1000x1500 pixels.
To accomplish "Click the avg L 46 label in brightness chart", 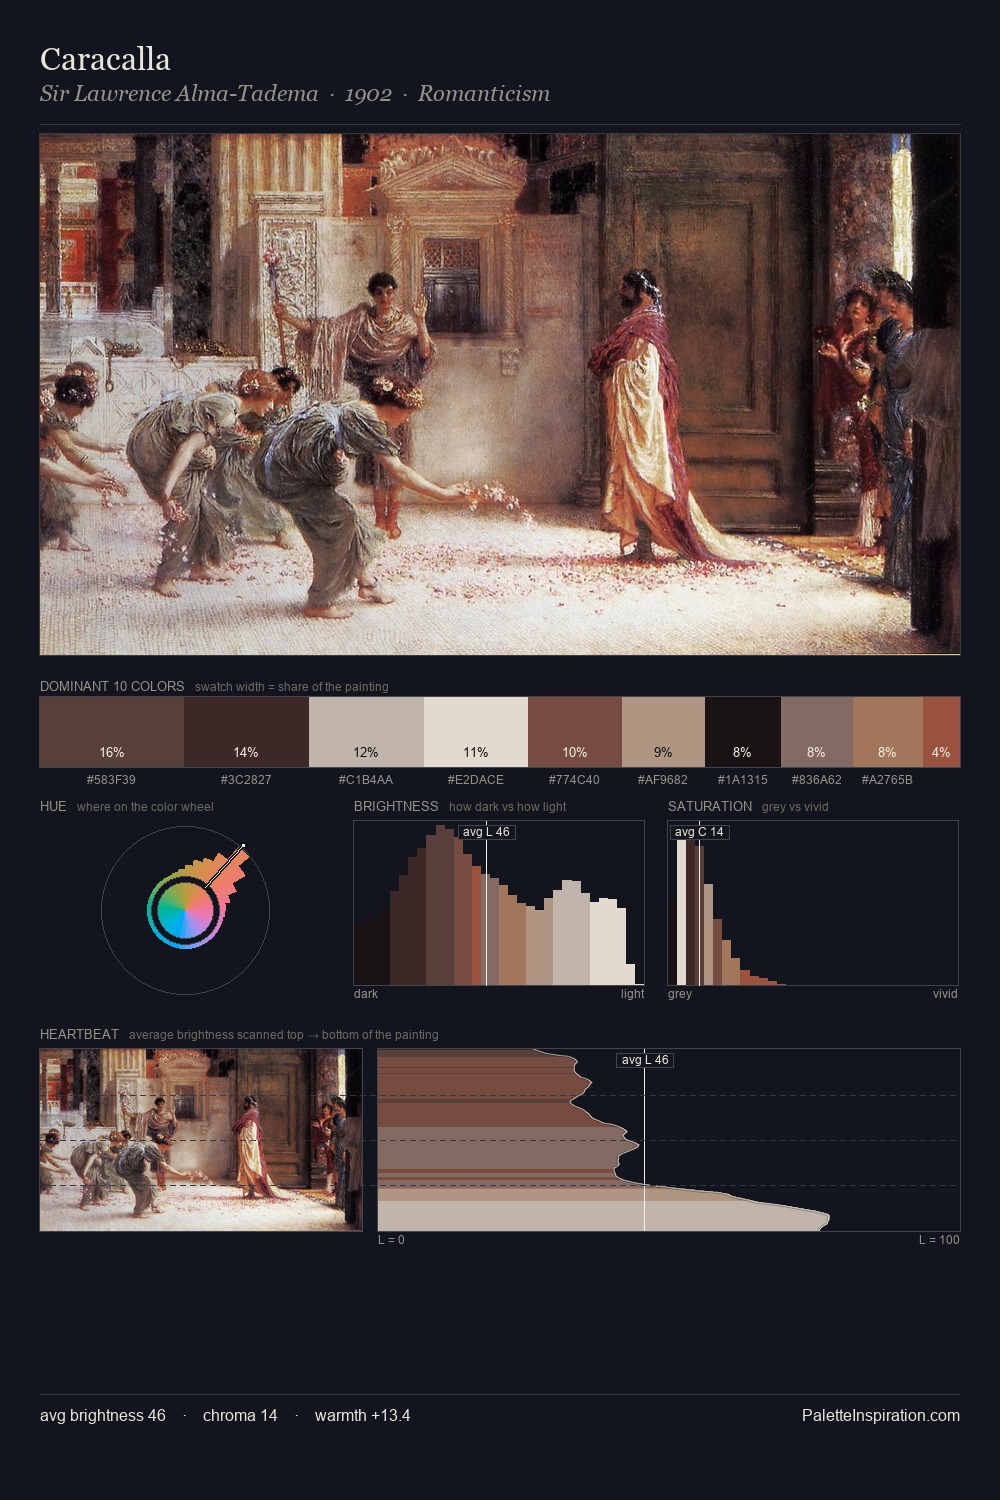I will pos(486,832).
